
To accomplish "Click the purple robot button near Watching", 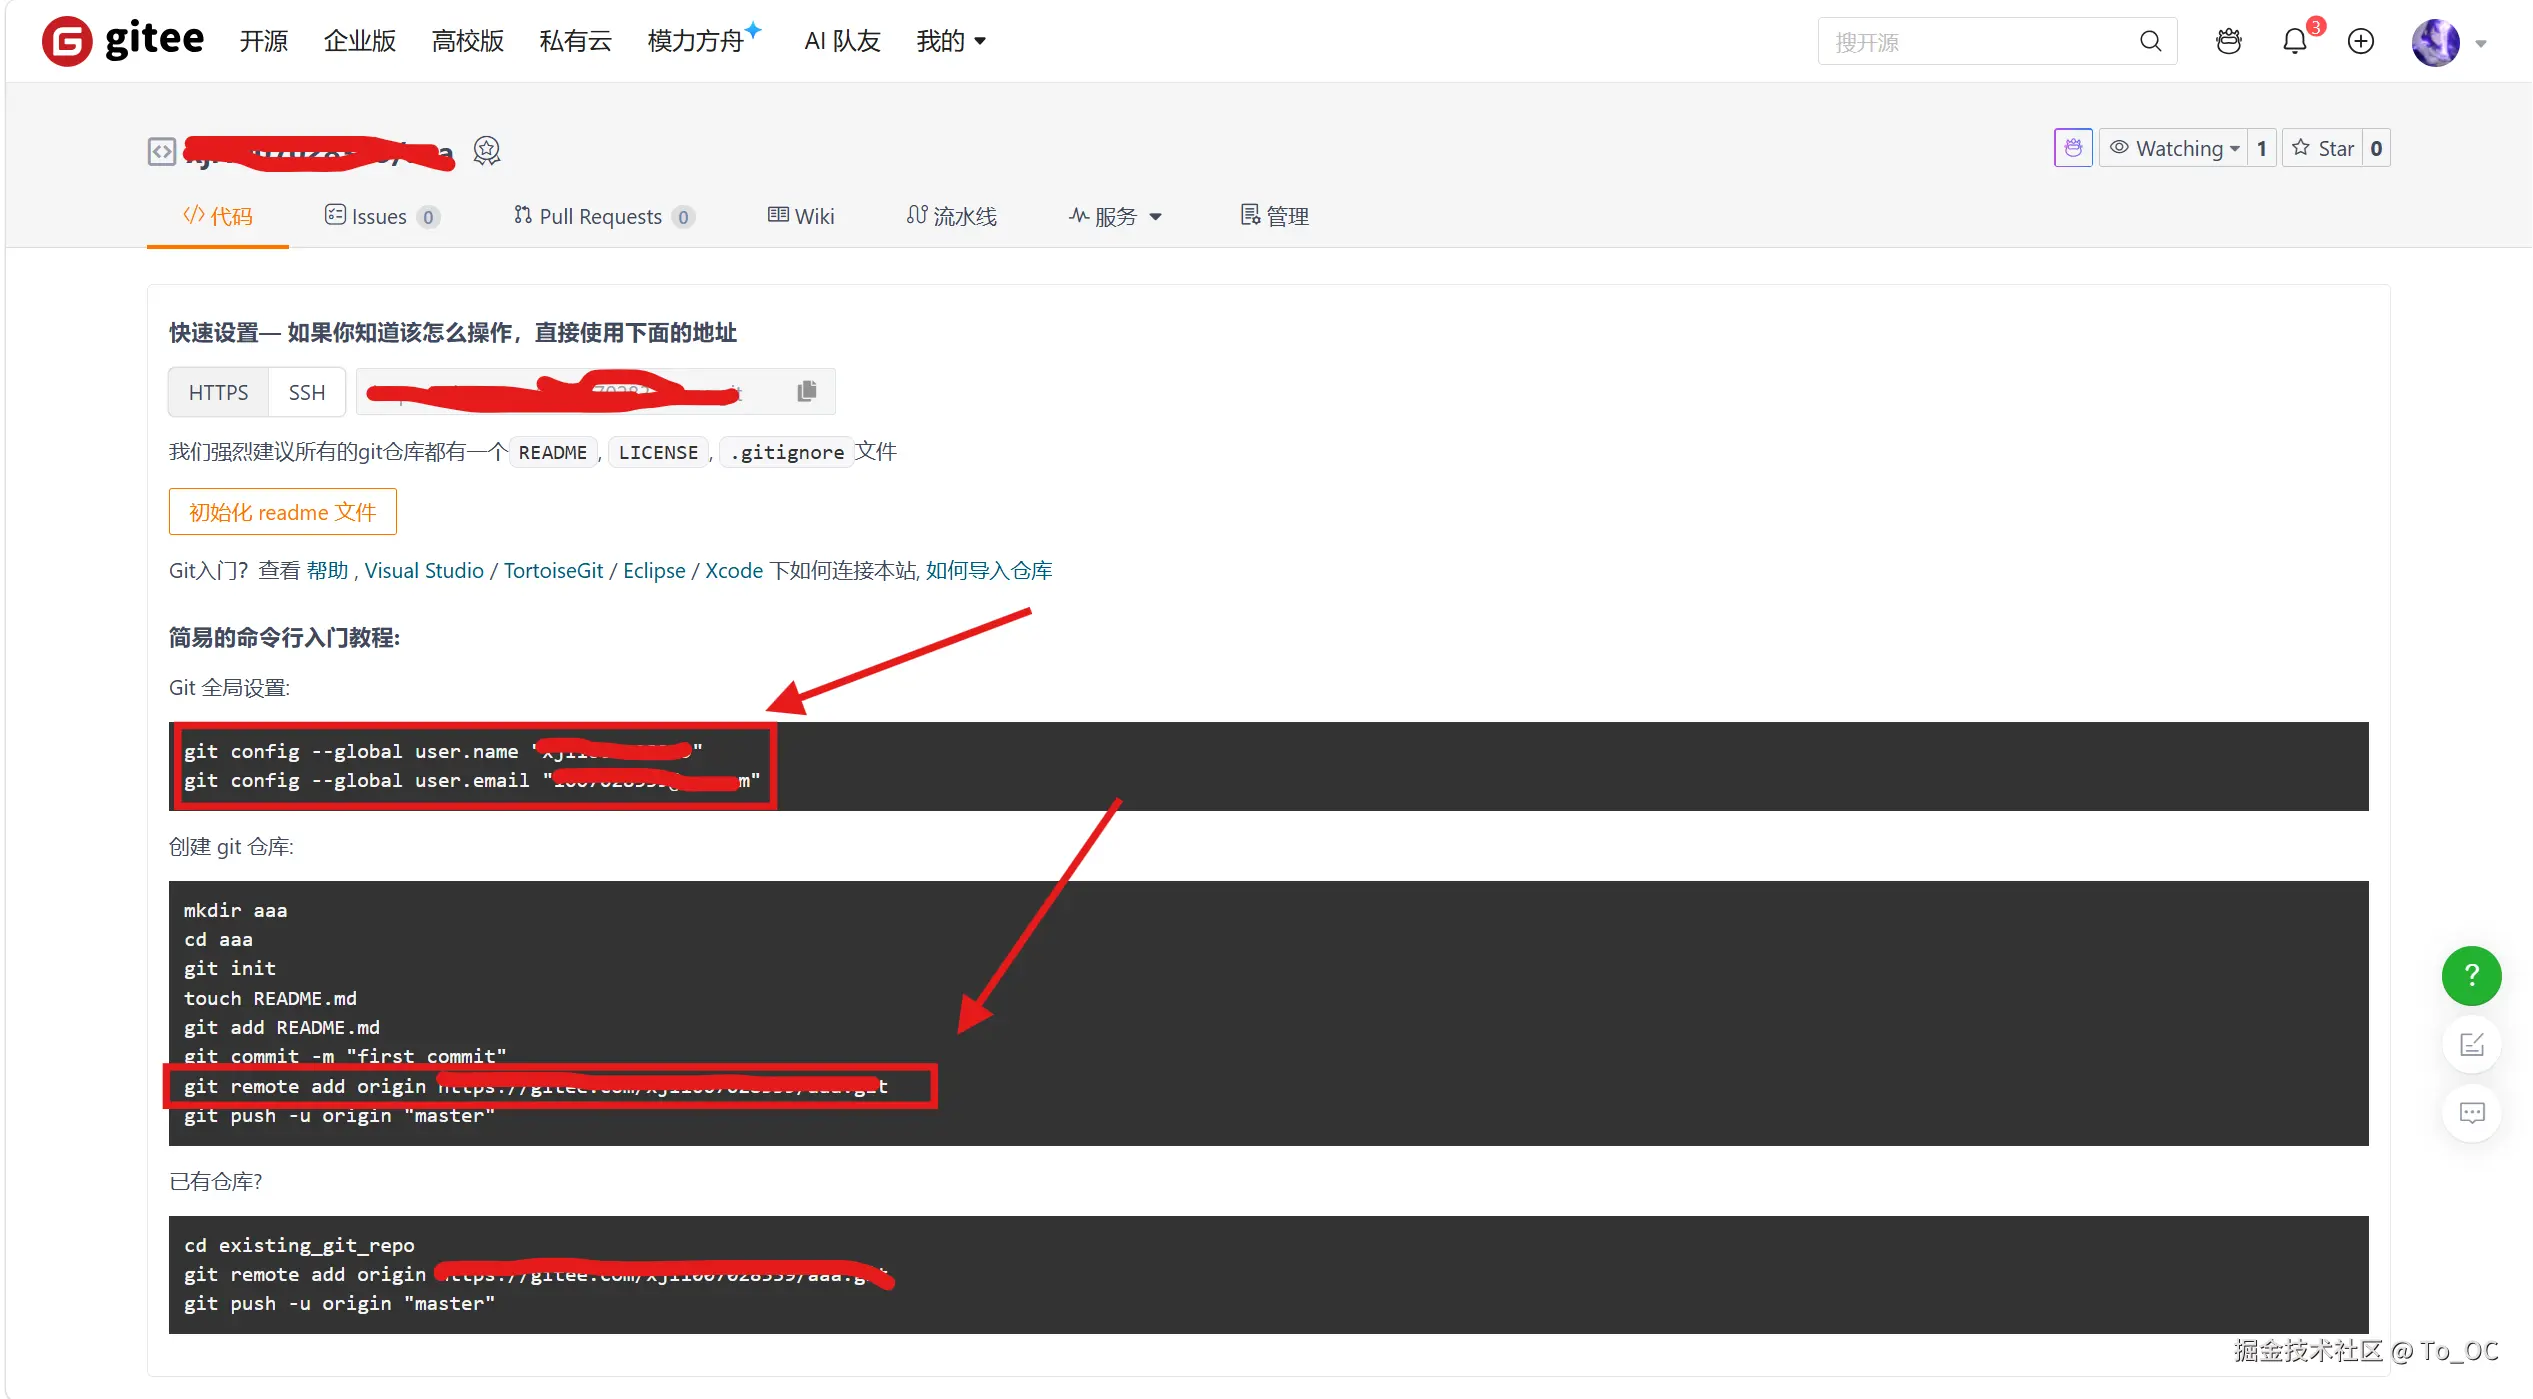I will [2073, 148].
